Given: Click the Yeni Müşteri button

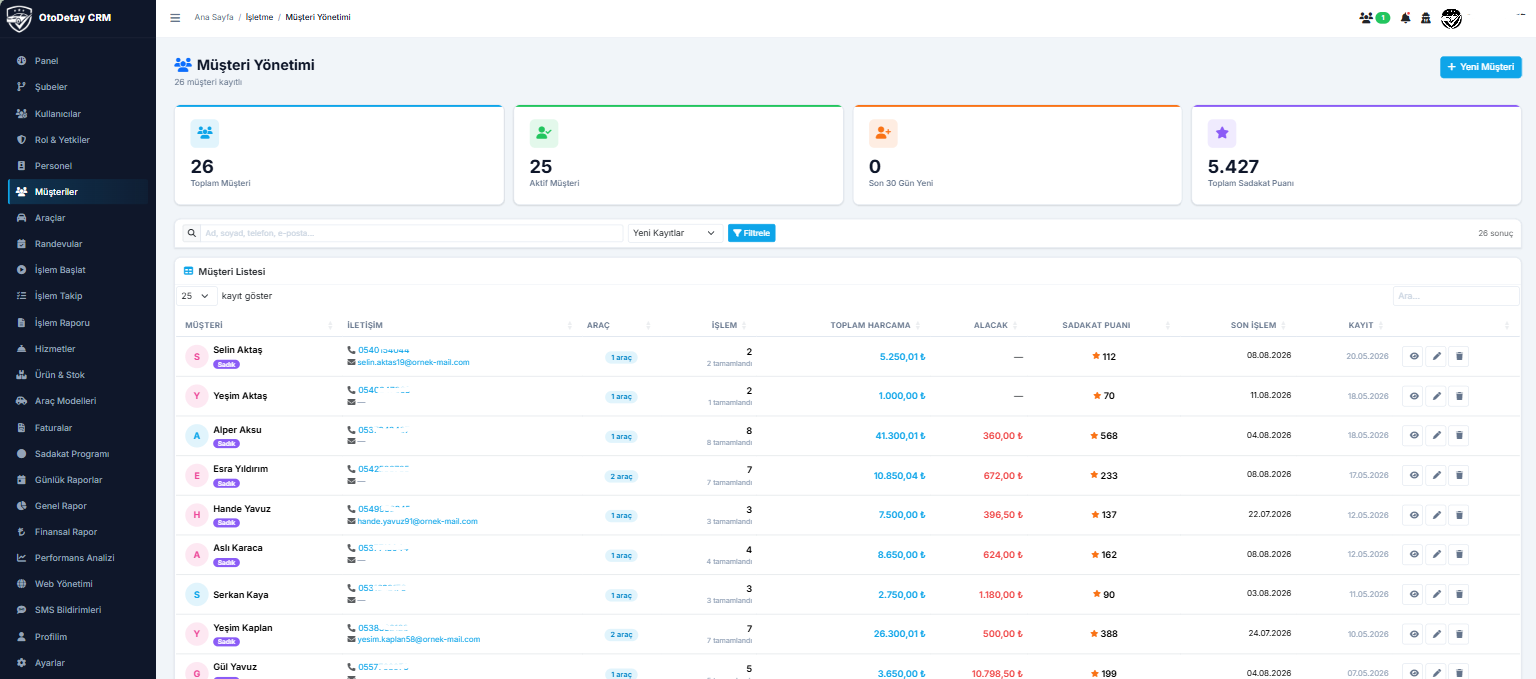Looking at the screenshot, I should [1480, 67].
